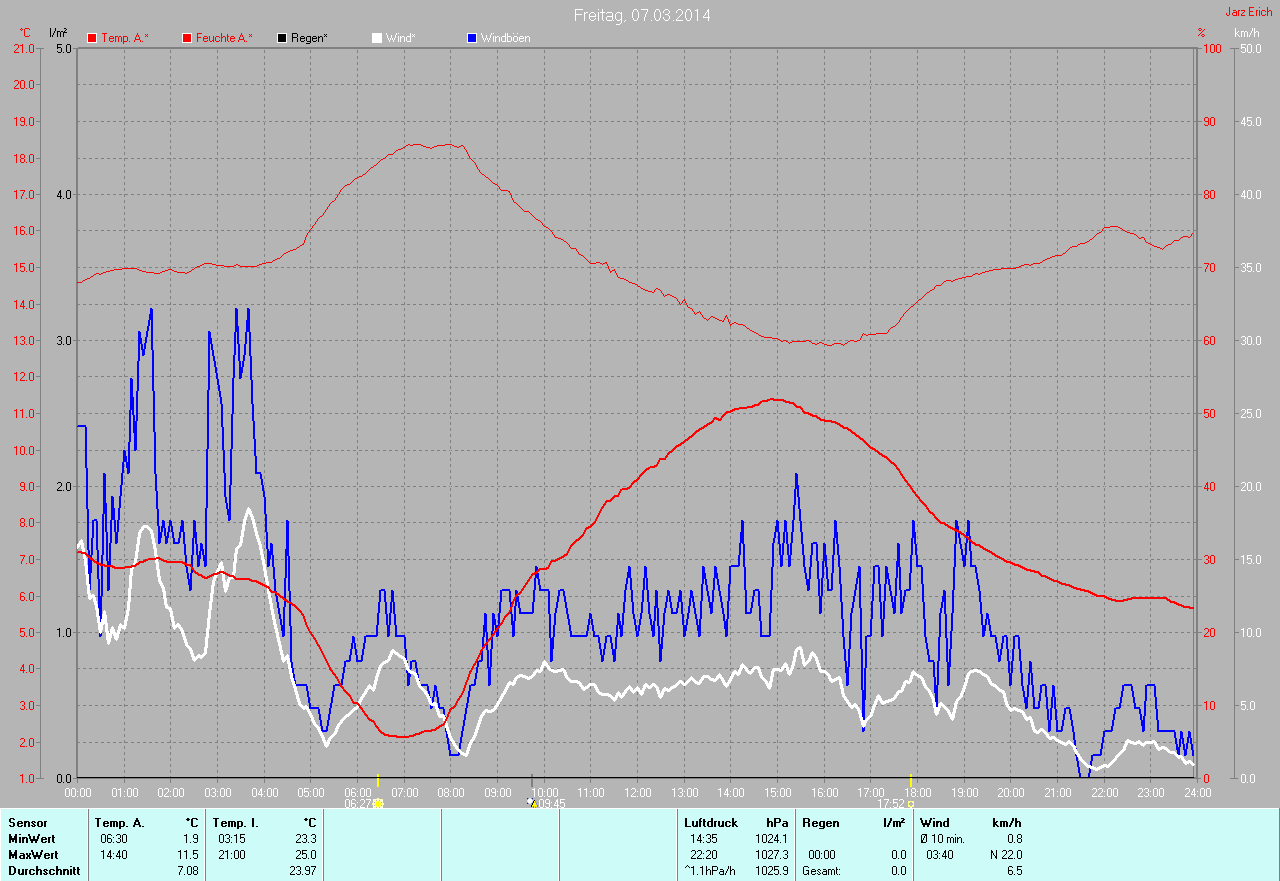Click the "Luftdruck" column header
The width and height of the screenshot is (1280, 881).
tap(711, 823)
